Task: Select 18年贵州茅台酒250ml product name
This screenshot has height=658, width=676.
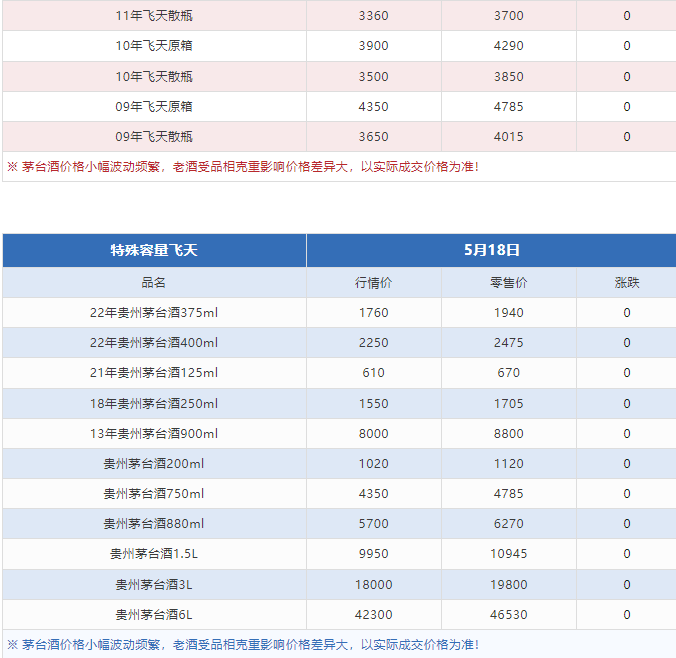Action: 154,404
